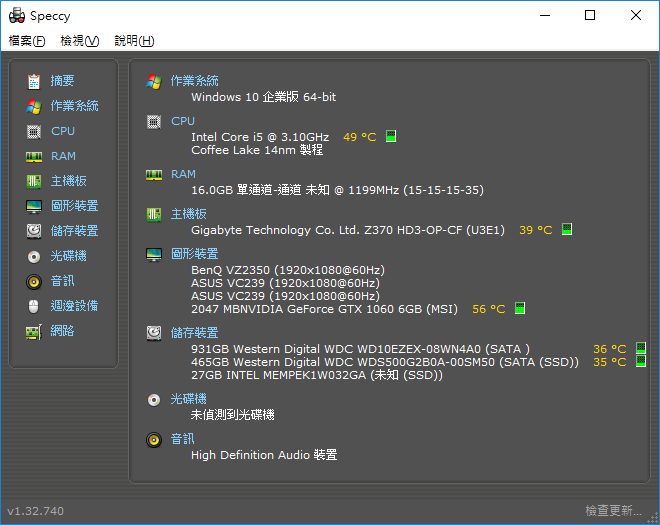660x525 pixels.
Task: Click the green temperature indicator next to 35 °C SSD
Action: pos(641,361)
